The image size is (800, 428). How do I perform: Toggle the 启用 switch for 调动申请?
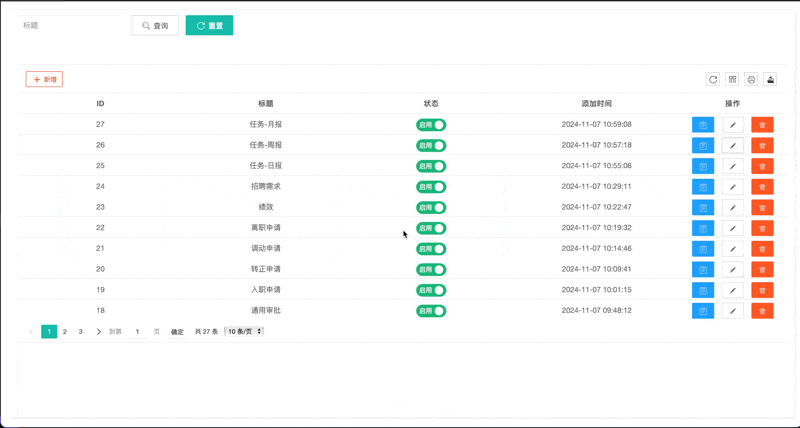[431, 249]
